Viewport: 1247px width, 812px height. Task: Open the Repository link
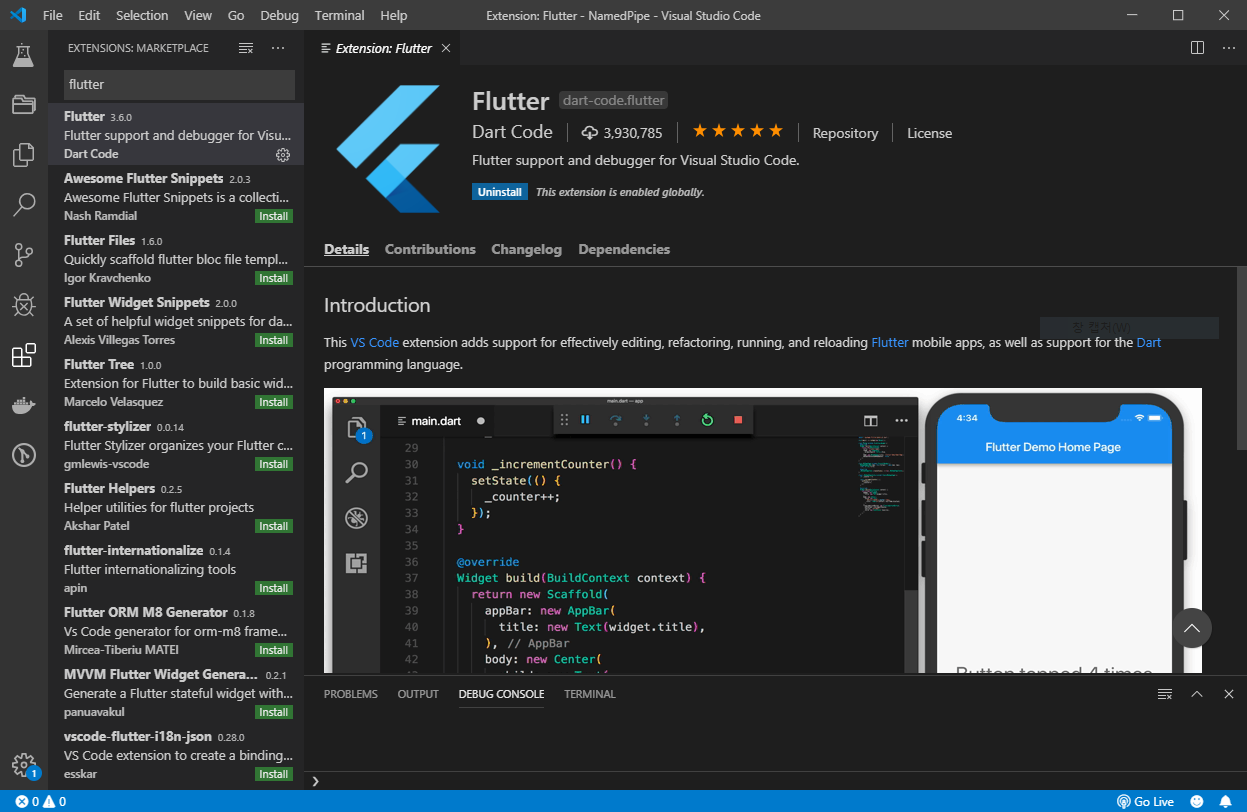pyautogui.click(x=845, y=133)
